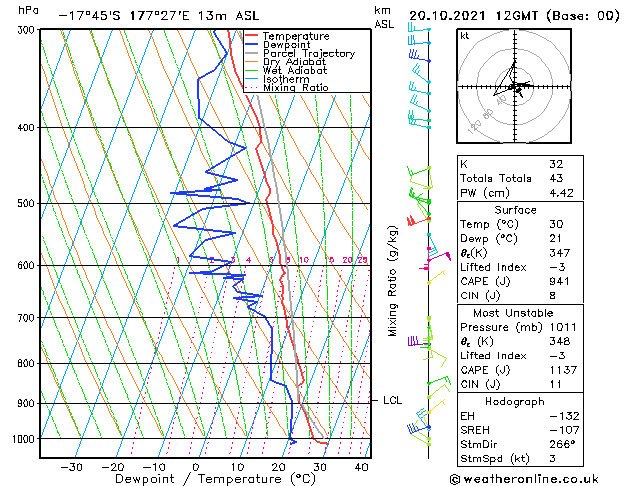Viewport: 629px width, 486px height.
Task: Click the Most Unstable CAPE value 1137
Action: 563,370
